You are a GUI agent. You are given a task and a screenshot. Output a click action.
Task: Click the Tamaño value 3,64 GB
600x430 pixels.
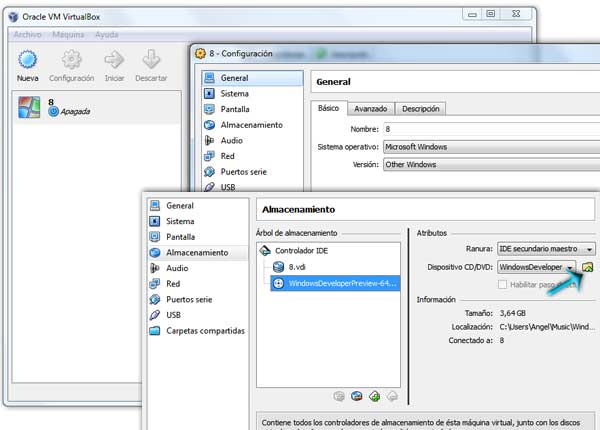[512, 313]
